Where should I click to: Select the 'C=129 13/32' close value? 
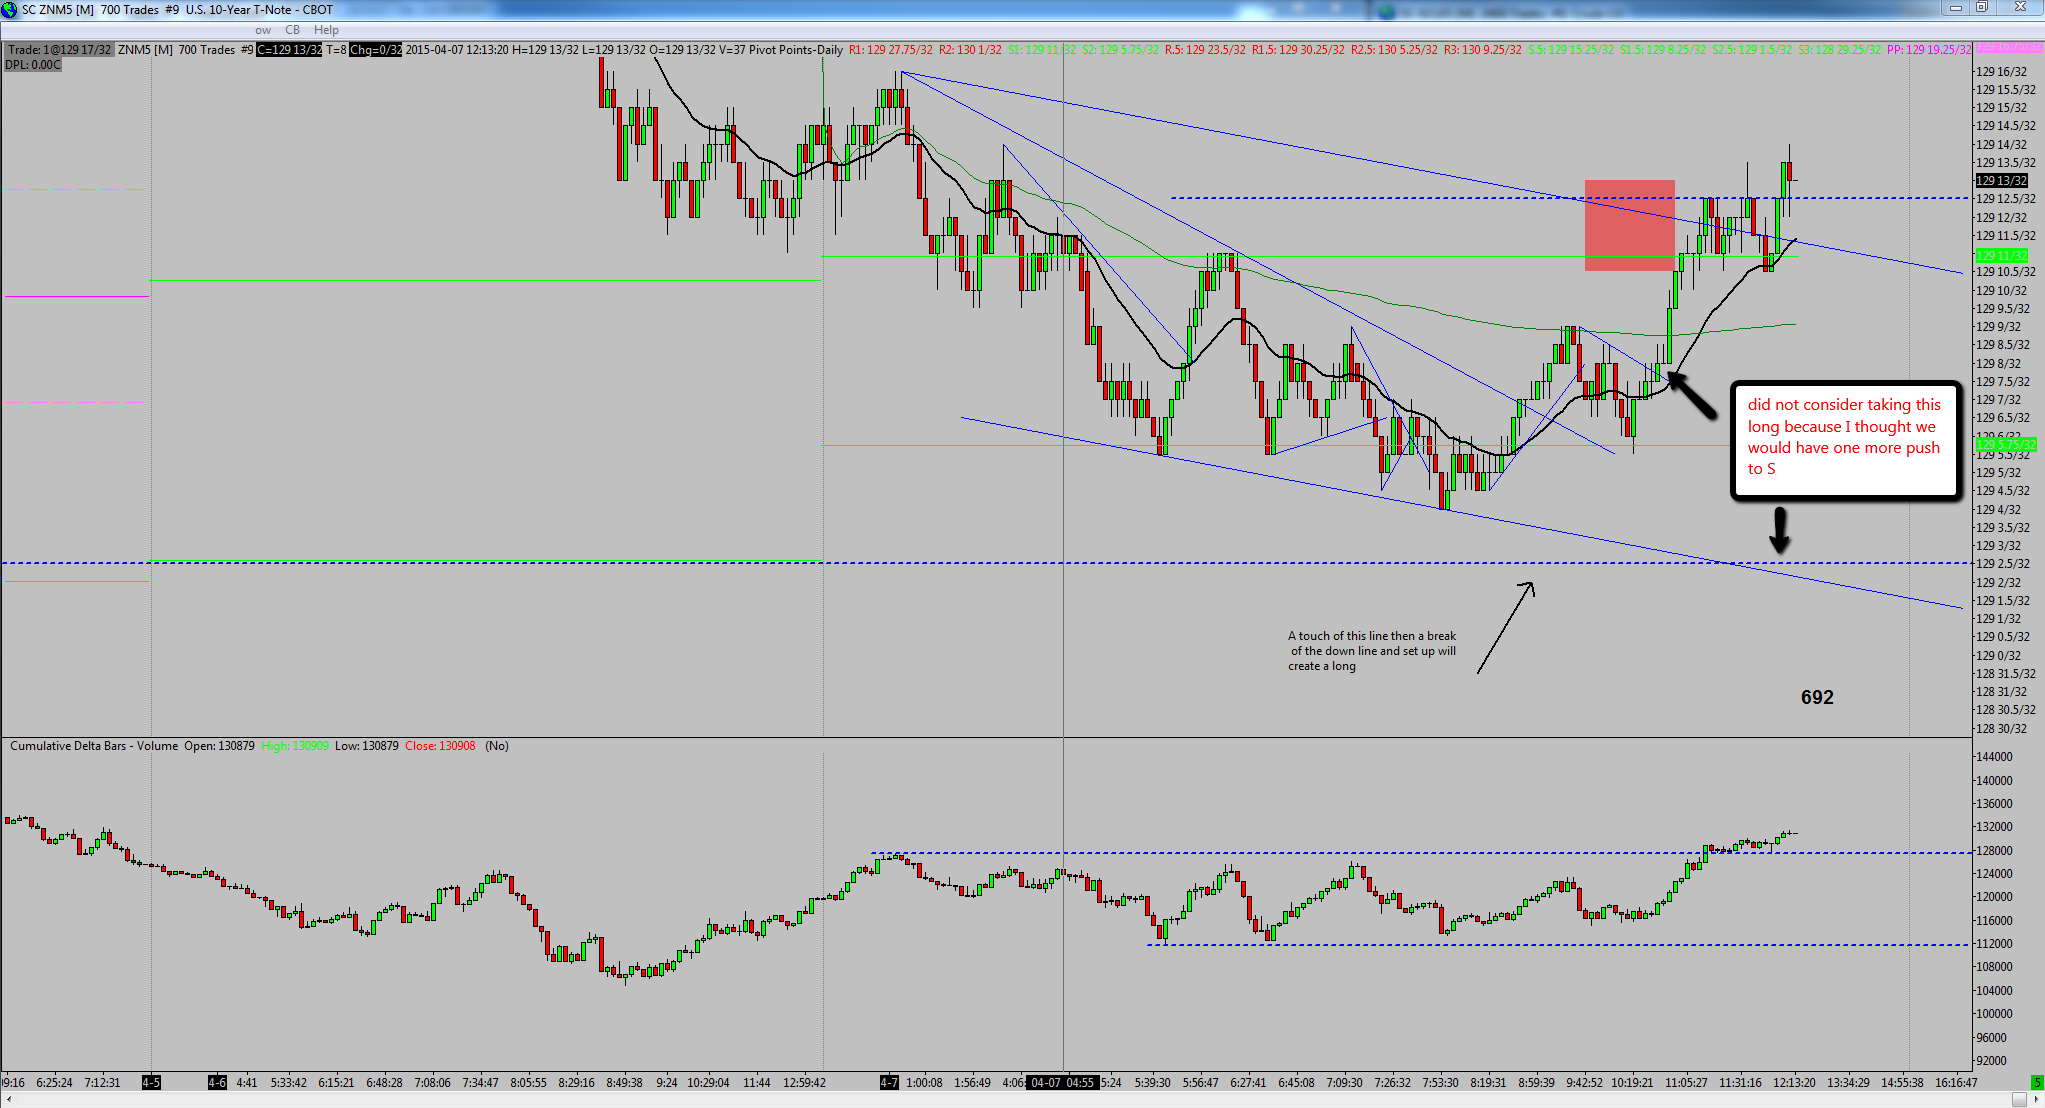[289, 50]
